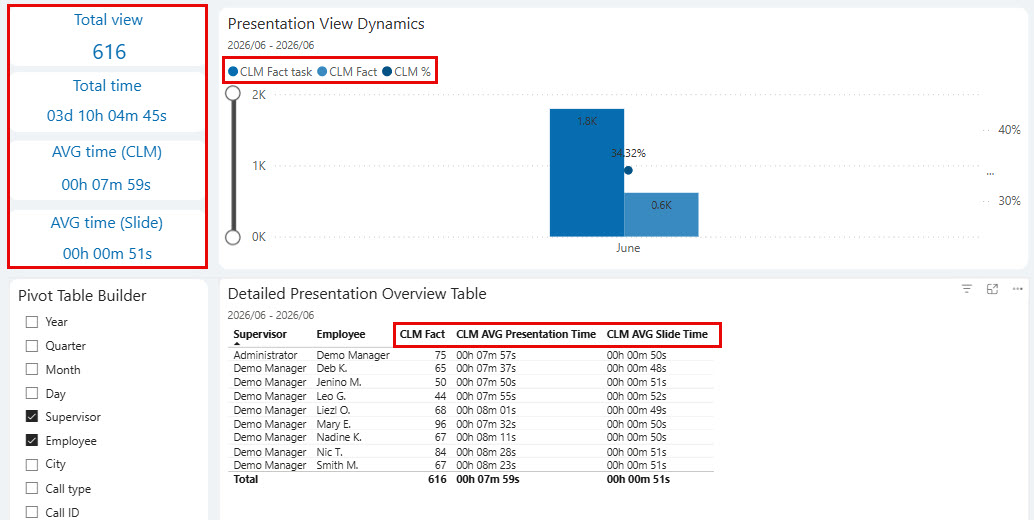
Task: Uncheck the Employee checkbox
Action: coord(32,441)
